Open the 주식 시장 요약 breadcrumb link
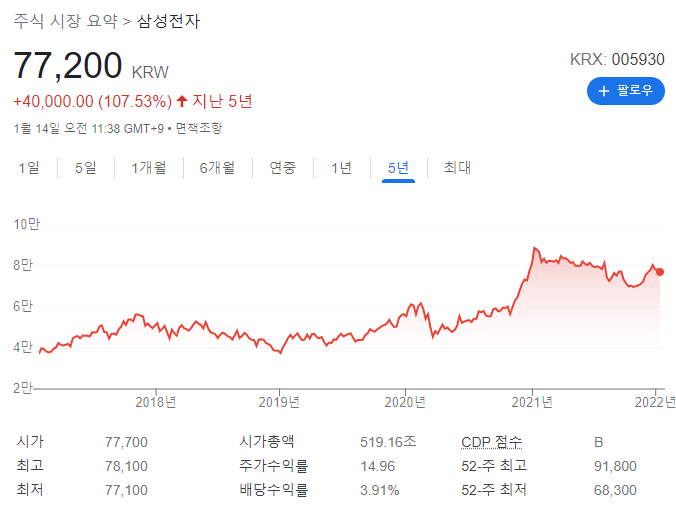The image size is (676, 518). click(66, 21)
